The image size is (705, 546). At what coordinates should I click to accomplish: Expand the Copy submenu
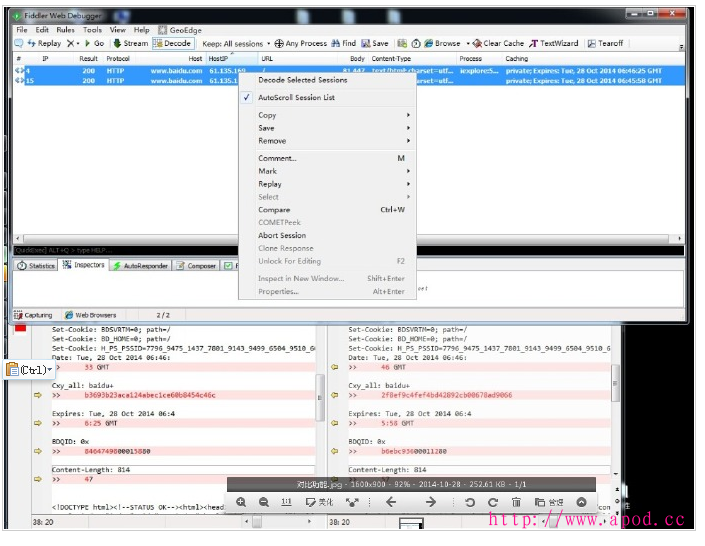pos(267,116)
